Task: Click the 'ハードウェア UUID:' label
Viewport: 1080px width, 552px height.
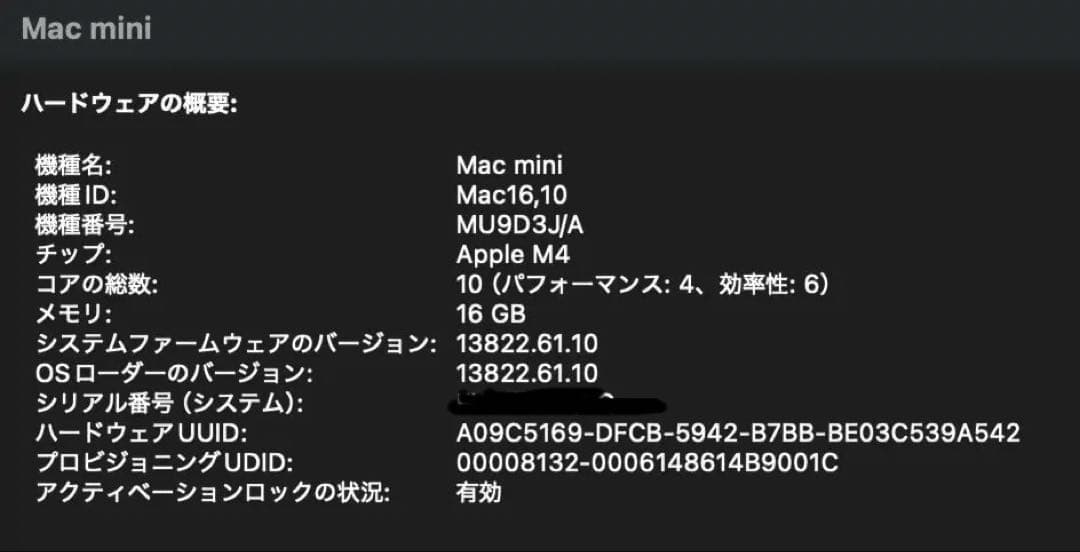Action: pos(141,433)
